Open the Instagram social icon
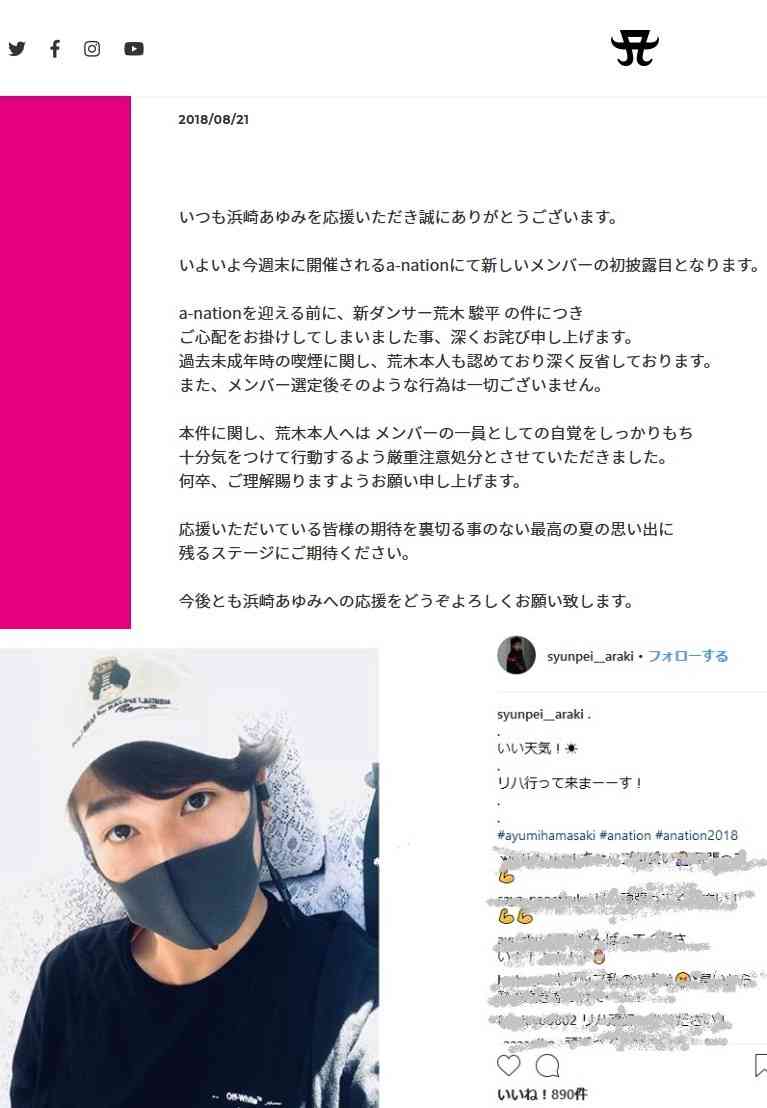767x1108 pixels. pyautogui.click(x=92, y=49)
